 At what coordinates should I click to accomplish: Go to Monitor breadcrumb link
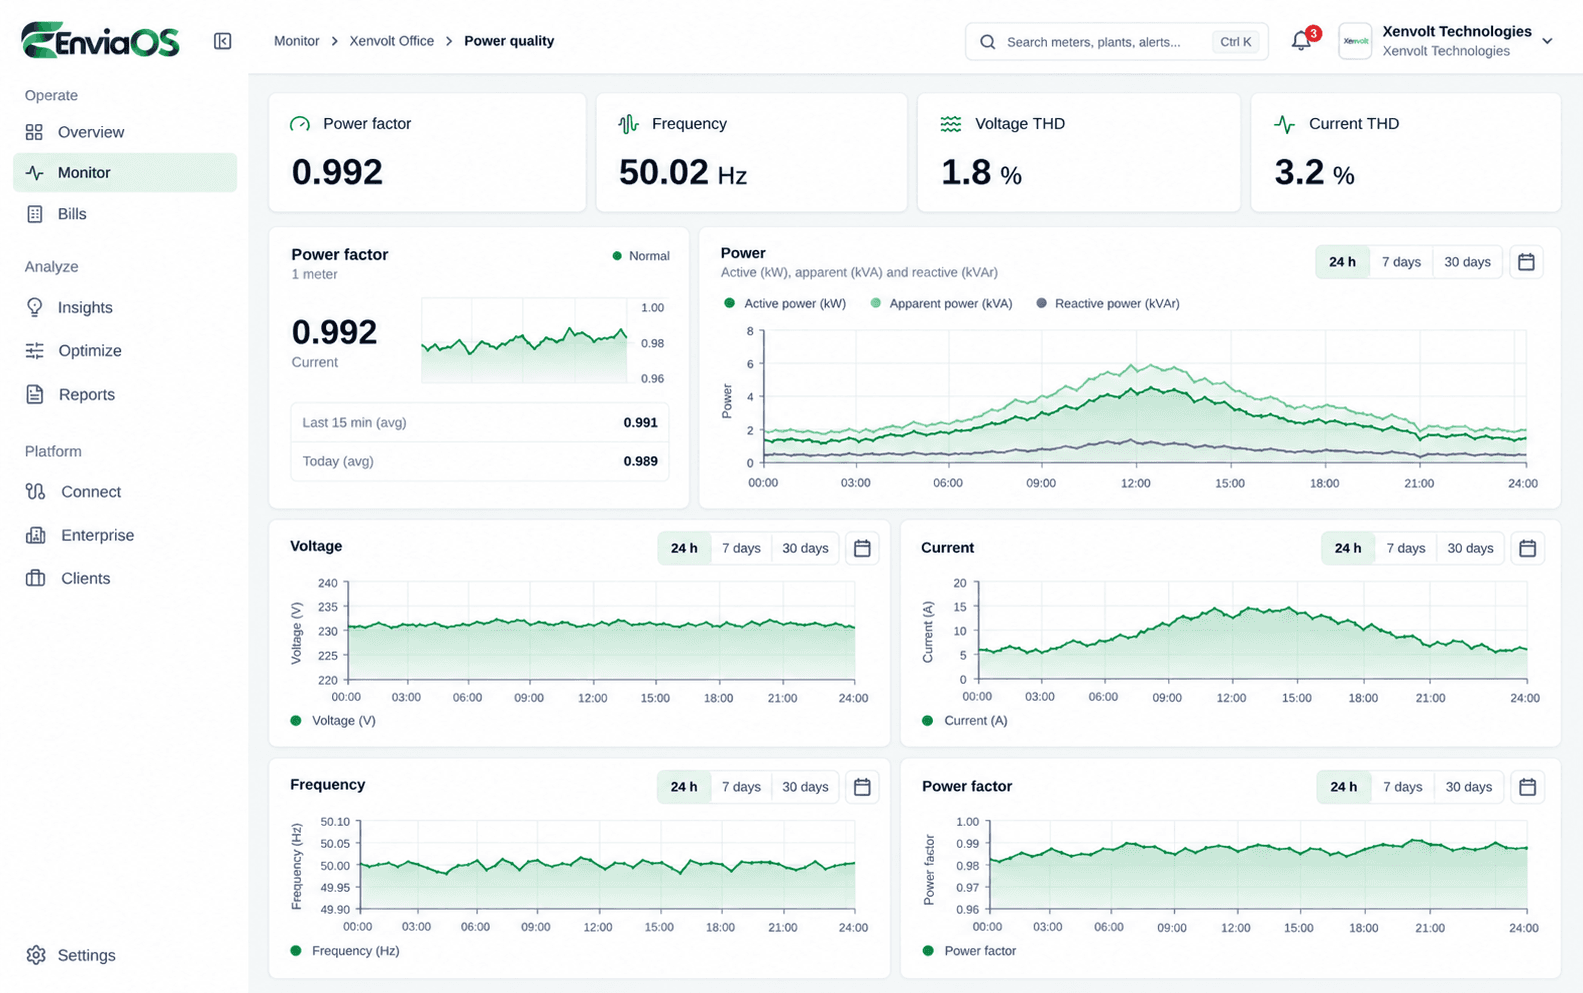click(297, 41)
